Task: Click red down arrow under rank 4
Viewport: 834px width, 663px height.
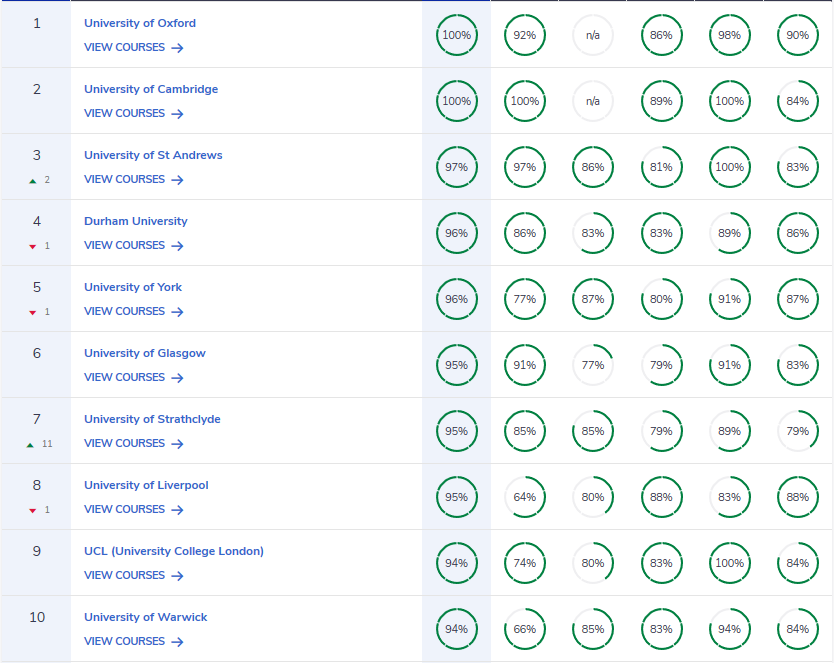Action: tap(33, 247)
